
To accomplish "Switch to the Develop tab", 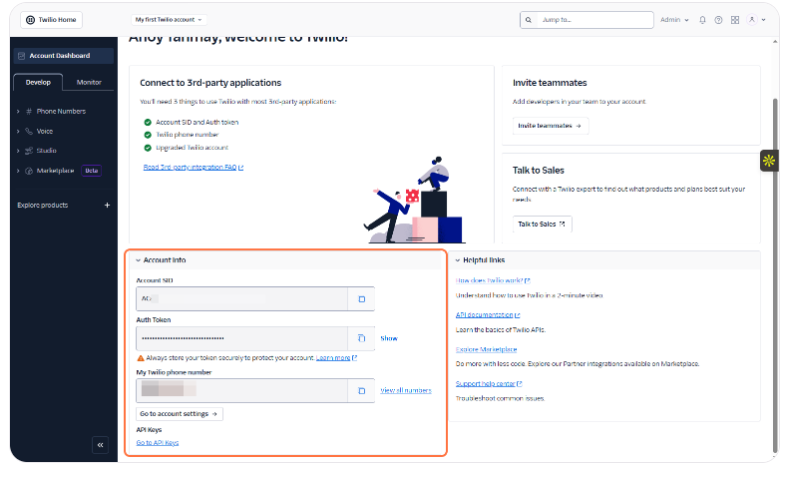I will 38,82.
